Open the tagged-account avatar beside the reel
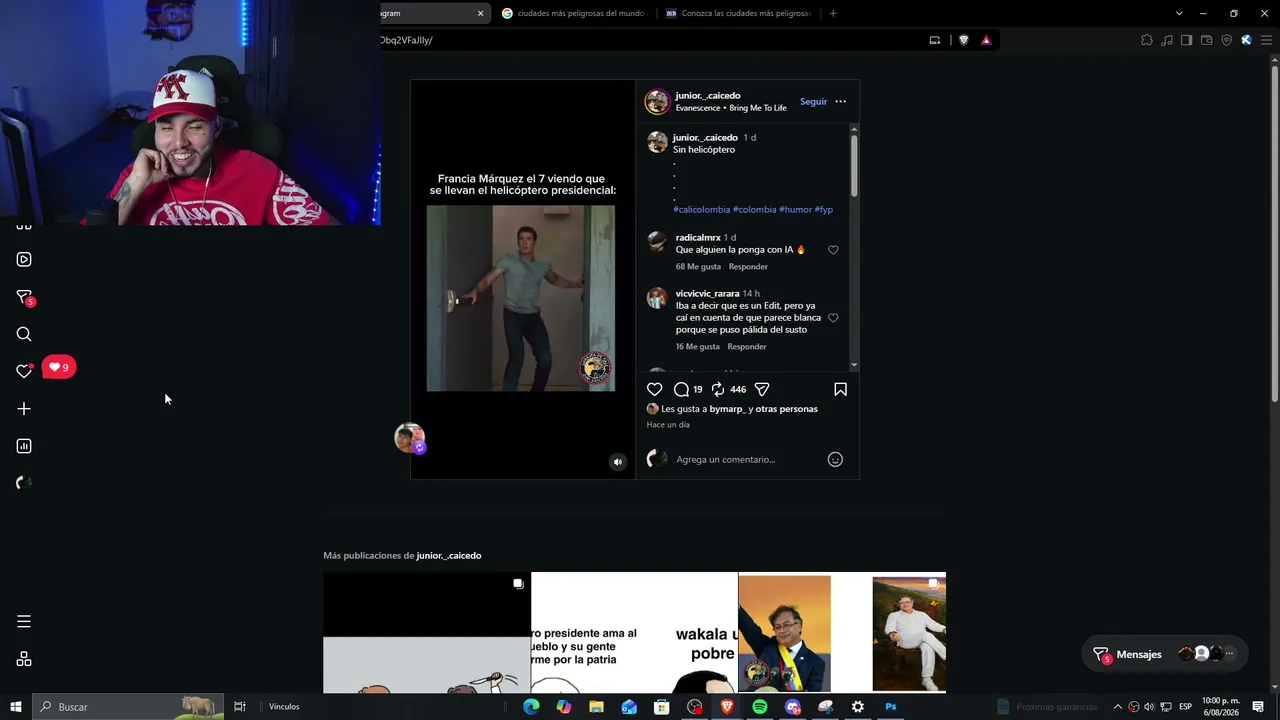Viewport: 1280px width, 720px height. click(410, 438)
